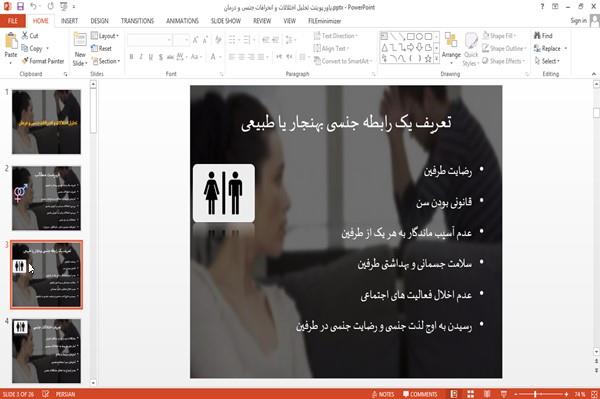Copy the selection
Screen dimensions: 600x399
[32, 49]
